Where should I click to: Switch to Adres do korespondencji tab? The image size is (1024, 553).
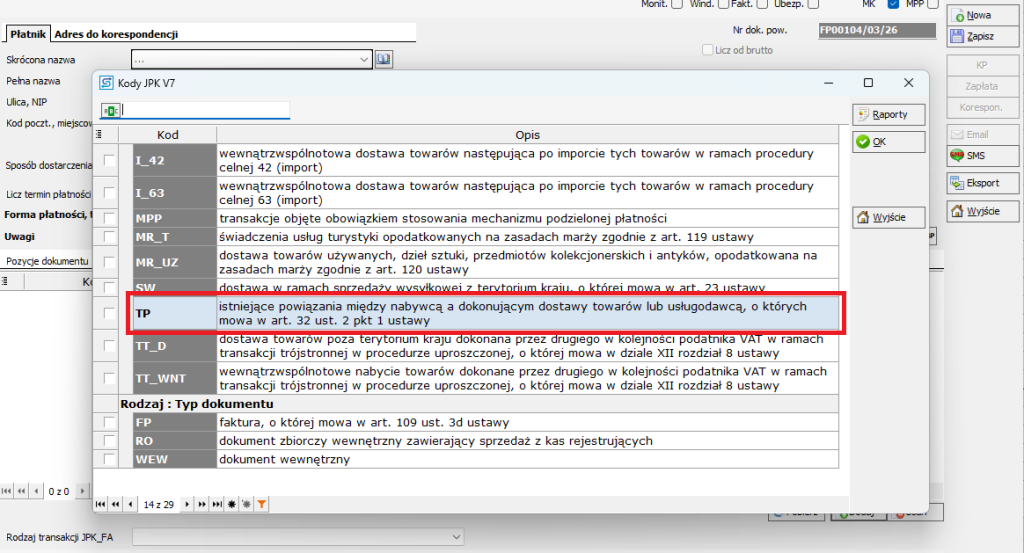[x=115, y=34]
